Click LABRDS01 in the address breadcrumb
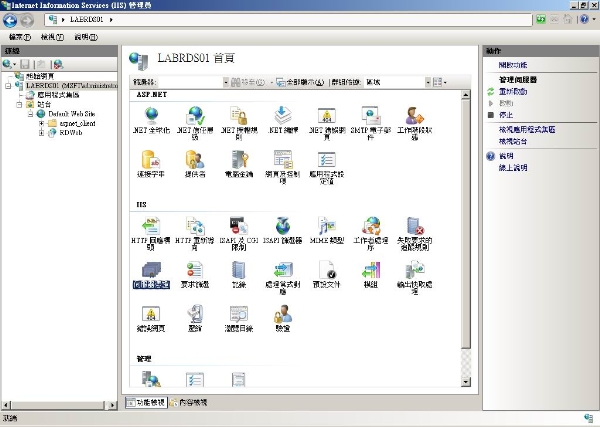Viewport: 600px width, 427px height. (x=86, y=20)
